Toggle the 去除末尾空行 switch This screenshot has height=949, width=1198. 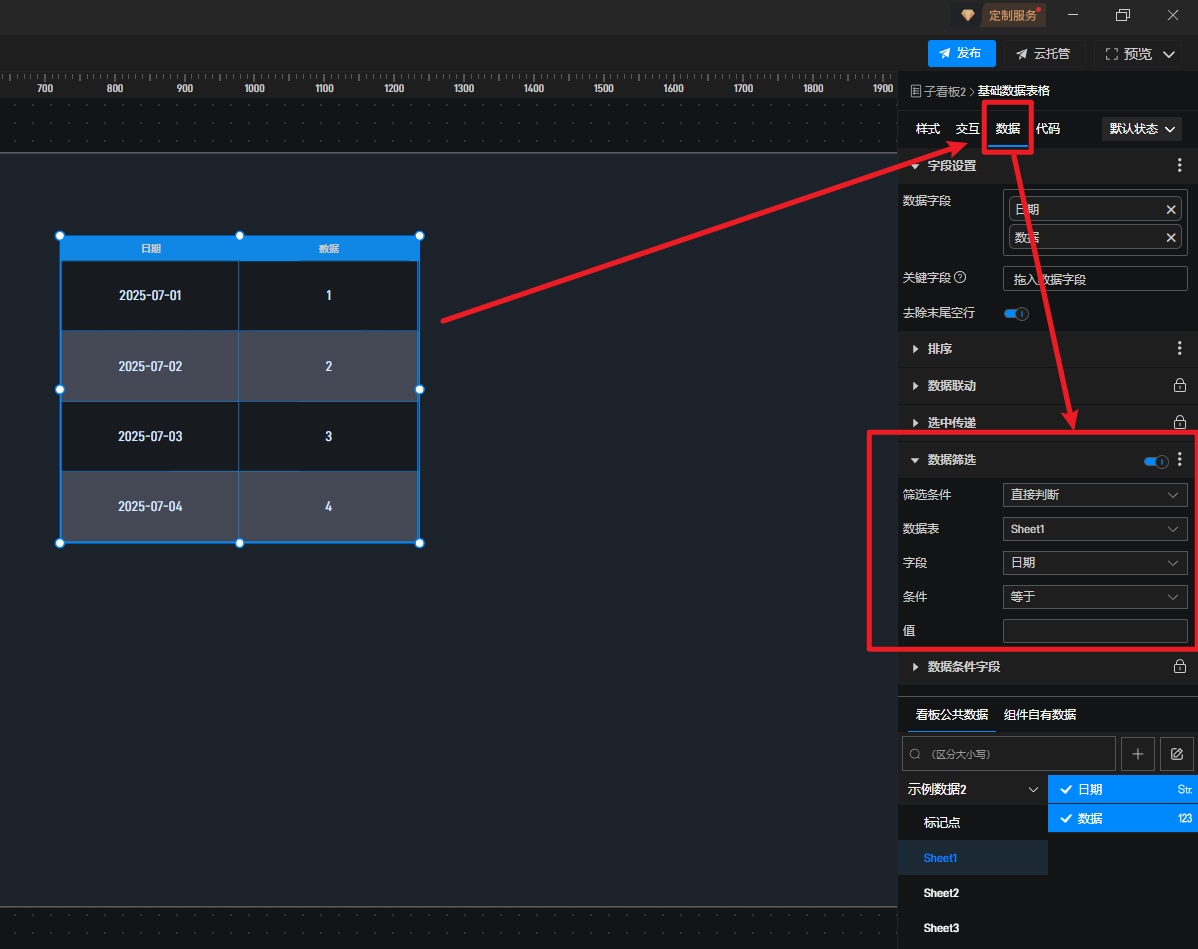pyautogui.click(x=1016, y=314)
